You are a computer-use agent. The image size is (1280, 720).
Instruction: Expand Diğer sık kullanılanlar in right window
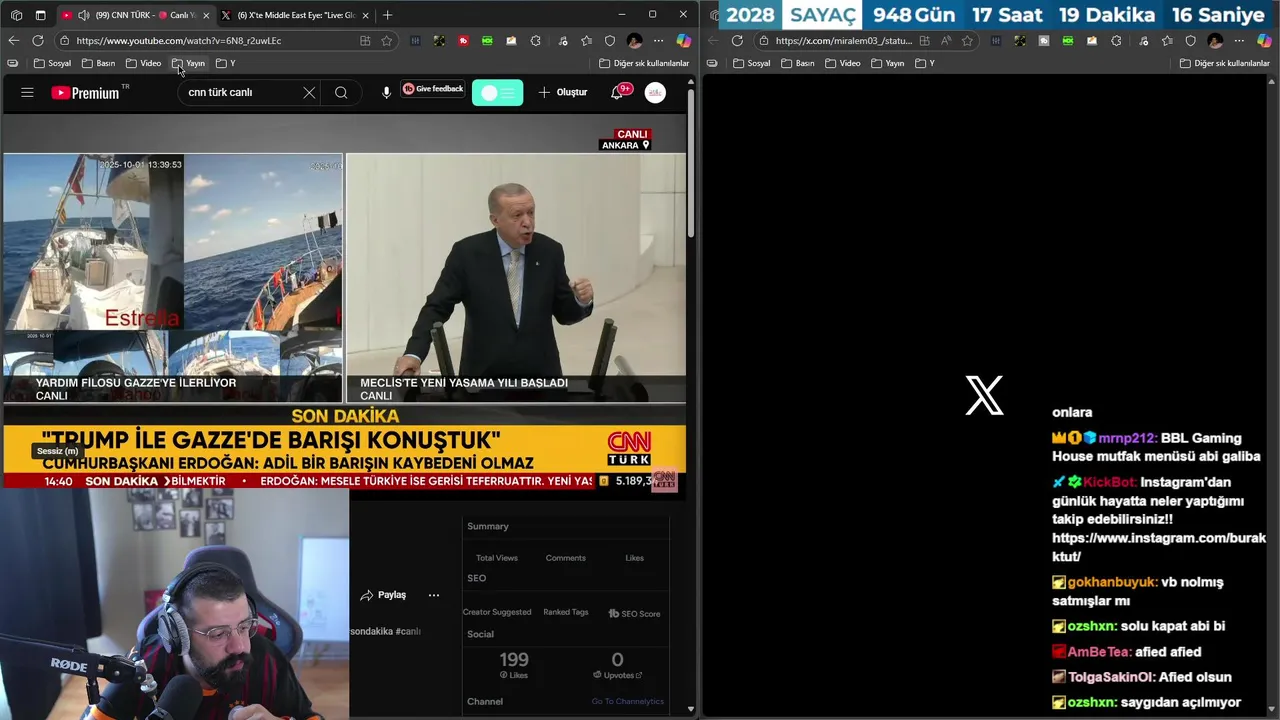(1225, 63)
